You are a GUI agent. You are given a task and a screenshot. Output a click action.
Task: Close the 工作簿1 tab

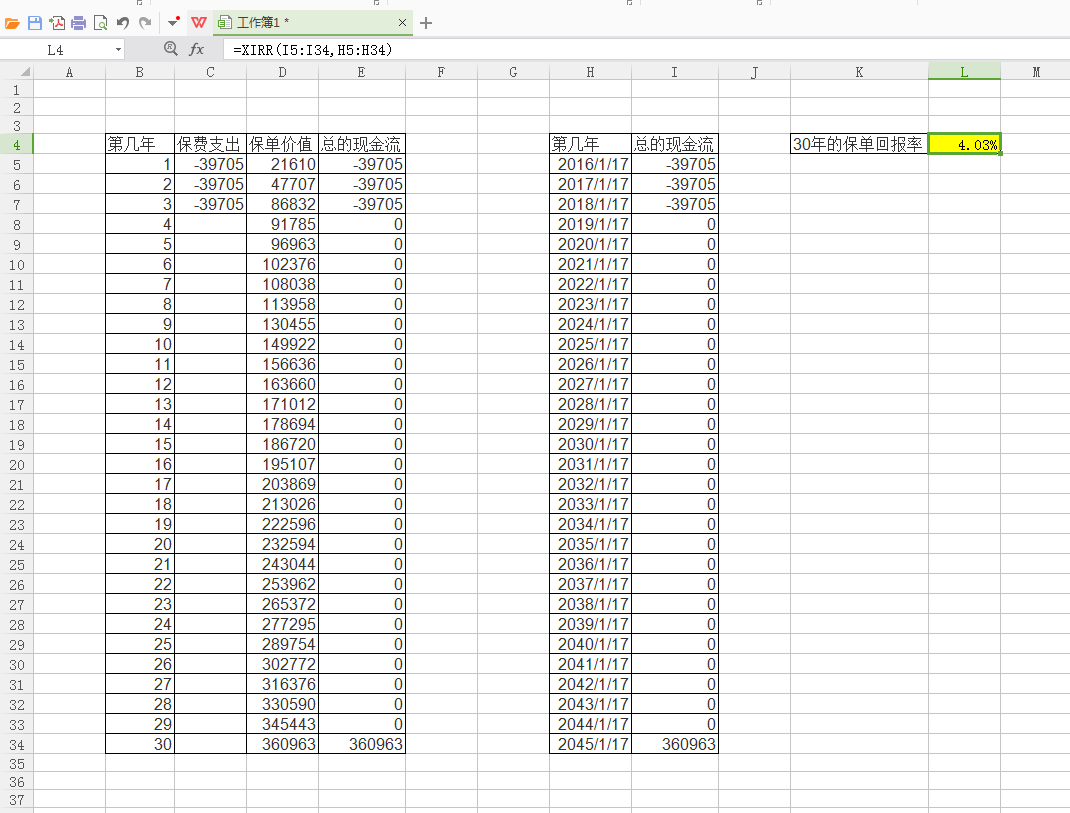point(403,23)
